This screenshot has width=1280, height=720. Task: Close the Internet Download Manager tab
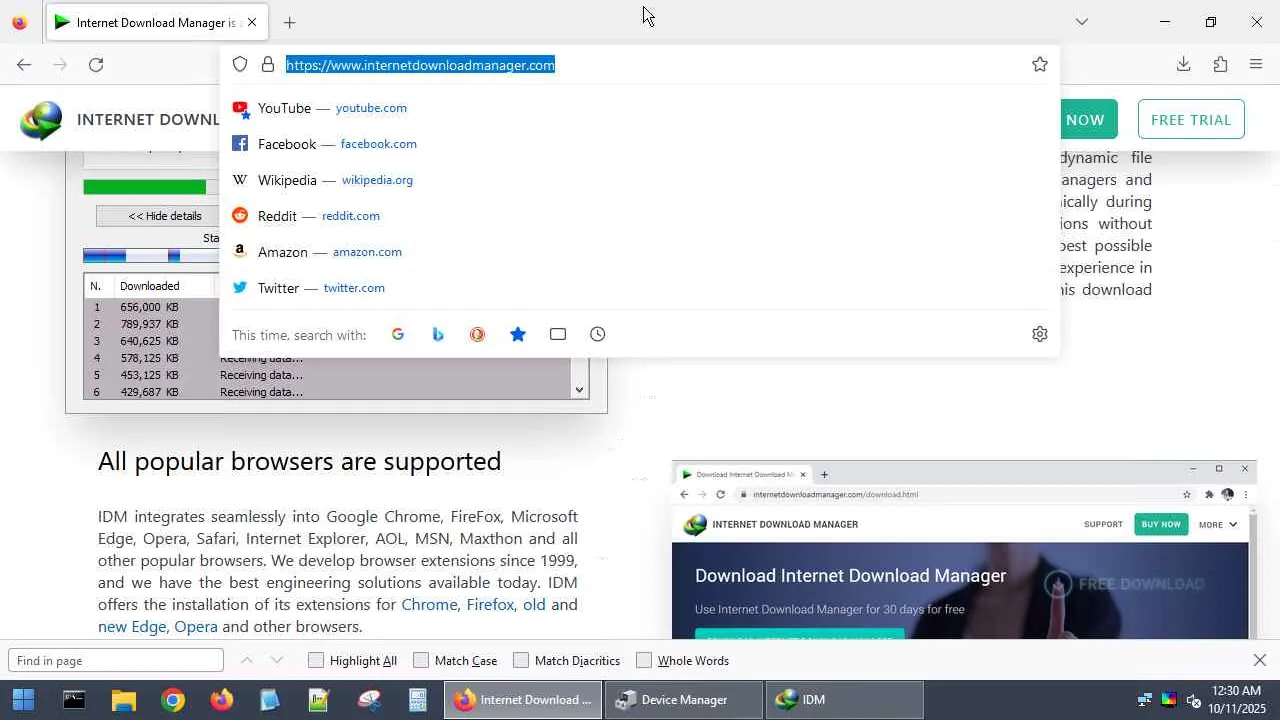pyautogui.click(x=252, y=22)
